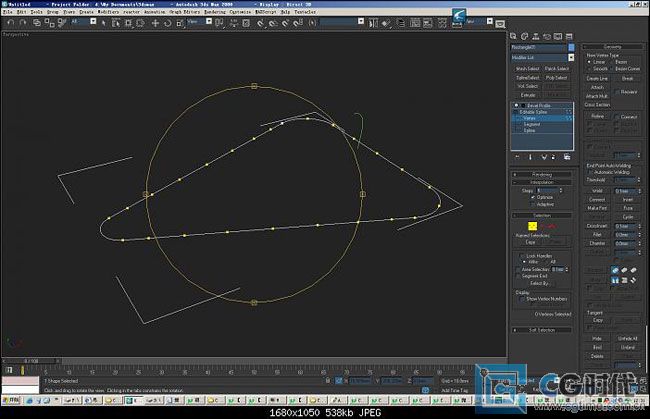Click the Rectangle object color swatch
650x419 pixels.
pos(571,47)
